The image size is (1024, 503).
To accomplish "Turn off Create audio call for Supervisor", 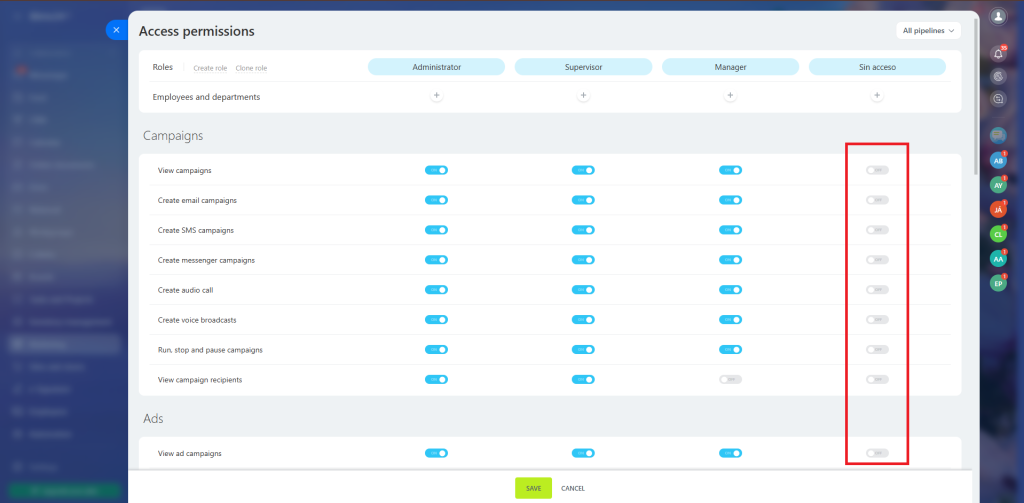I will click(583, 290).
